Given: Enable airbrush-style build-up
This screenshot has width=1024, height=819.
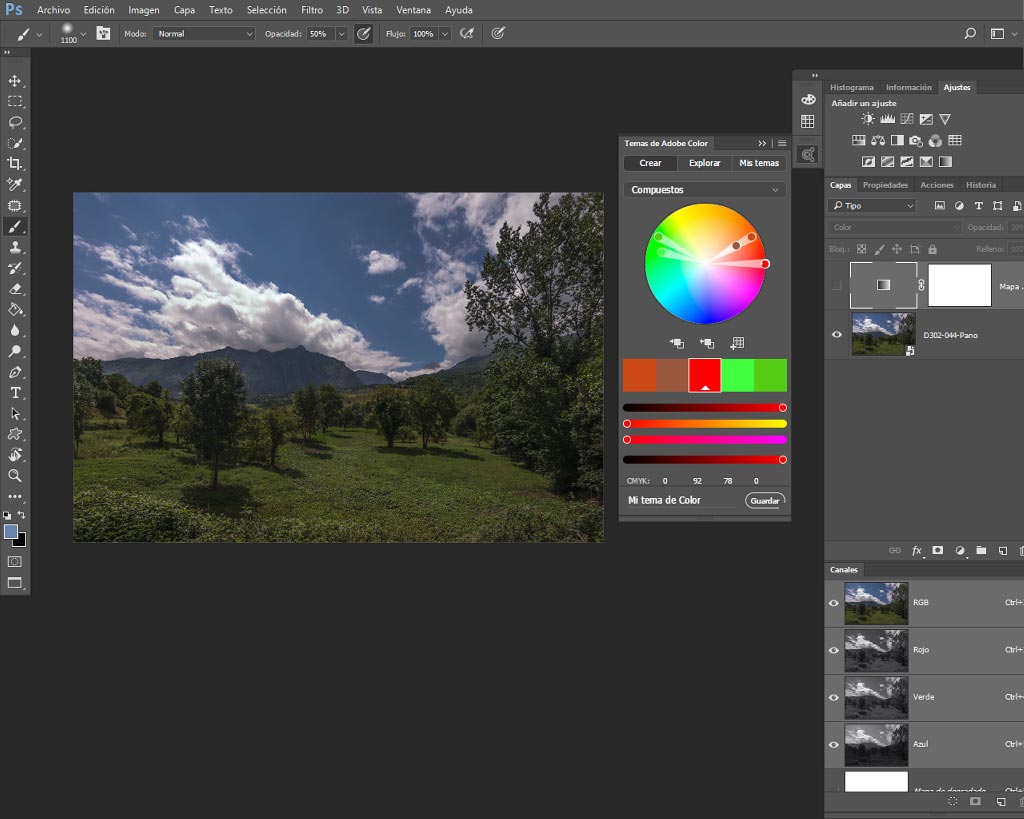Looking at the screenshot, I should (466, 33).
